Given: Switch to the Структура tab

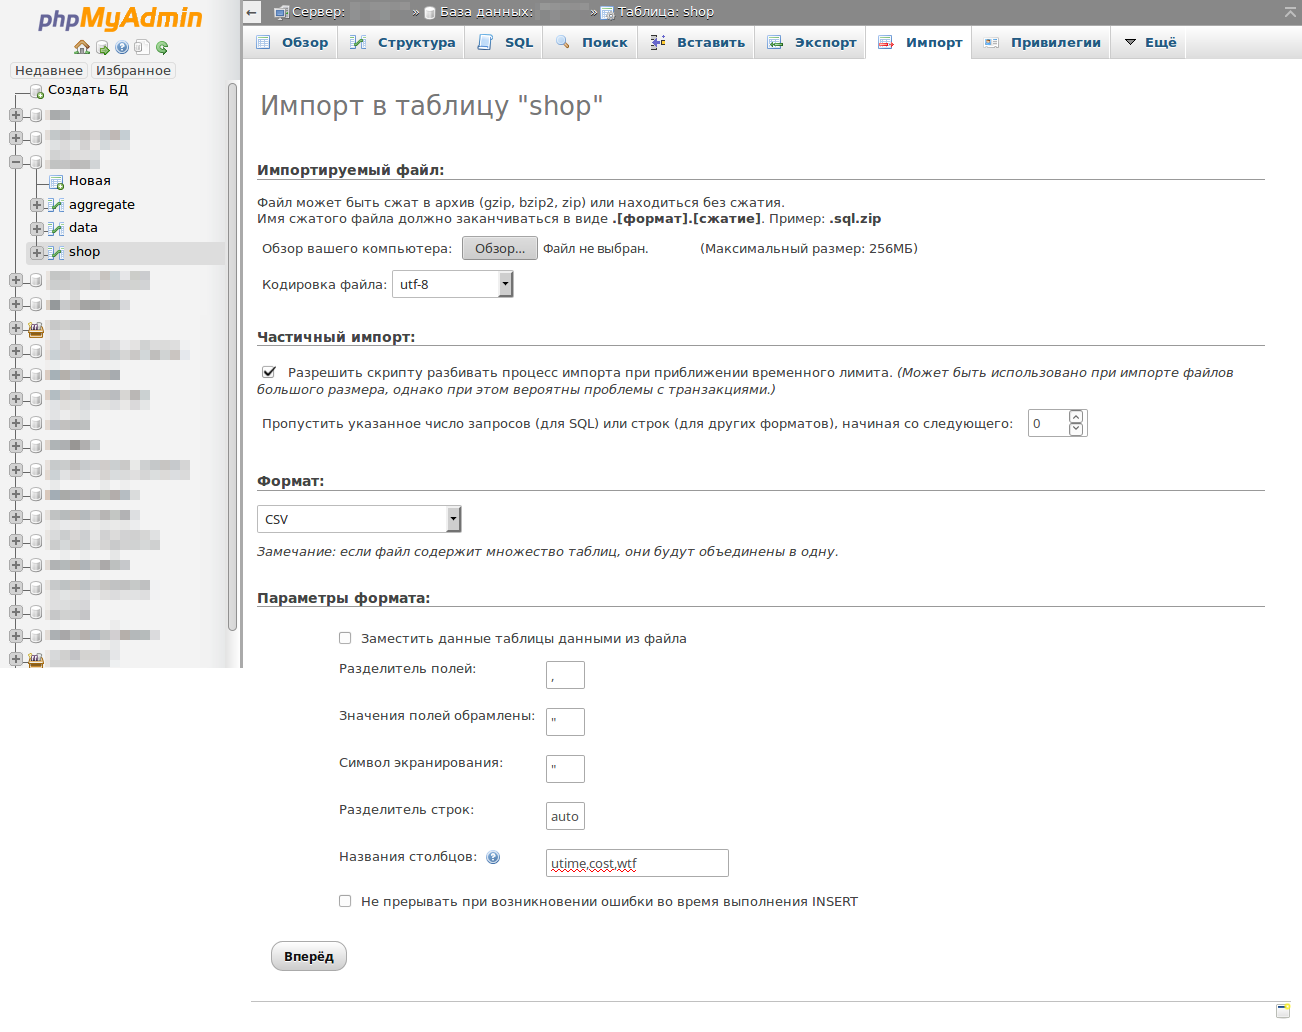Looking at the screenshot, I should (x=402, y=42).
